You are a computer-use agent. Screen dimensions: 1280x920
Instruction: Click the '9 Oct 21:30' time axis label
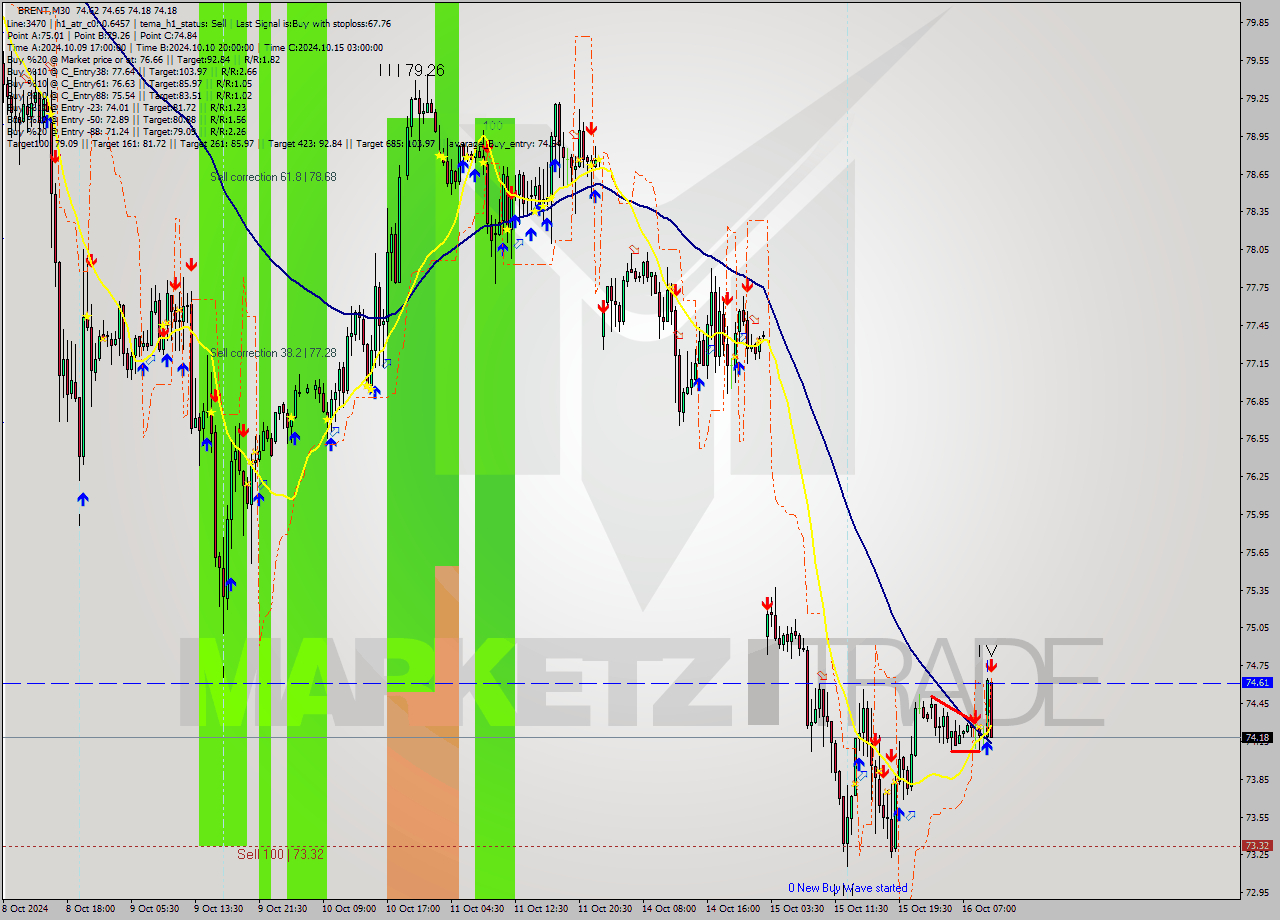(x=283, y=909)
